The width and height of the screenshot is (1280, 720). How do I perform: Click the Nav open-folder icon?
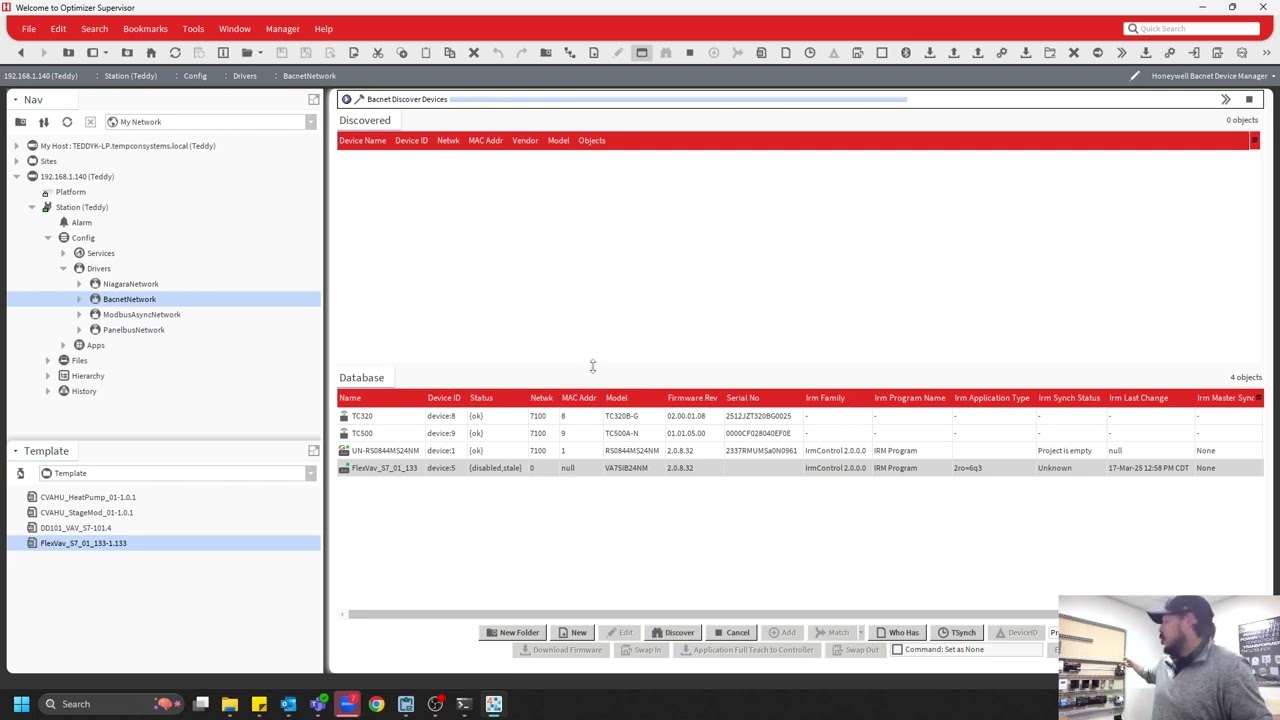click(20, 122)
